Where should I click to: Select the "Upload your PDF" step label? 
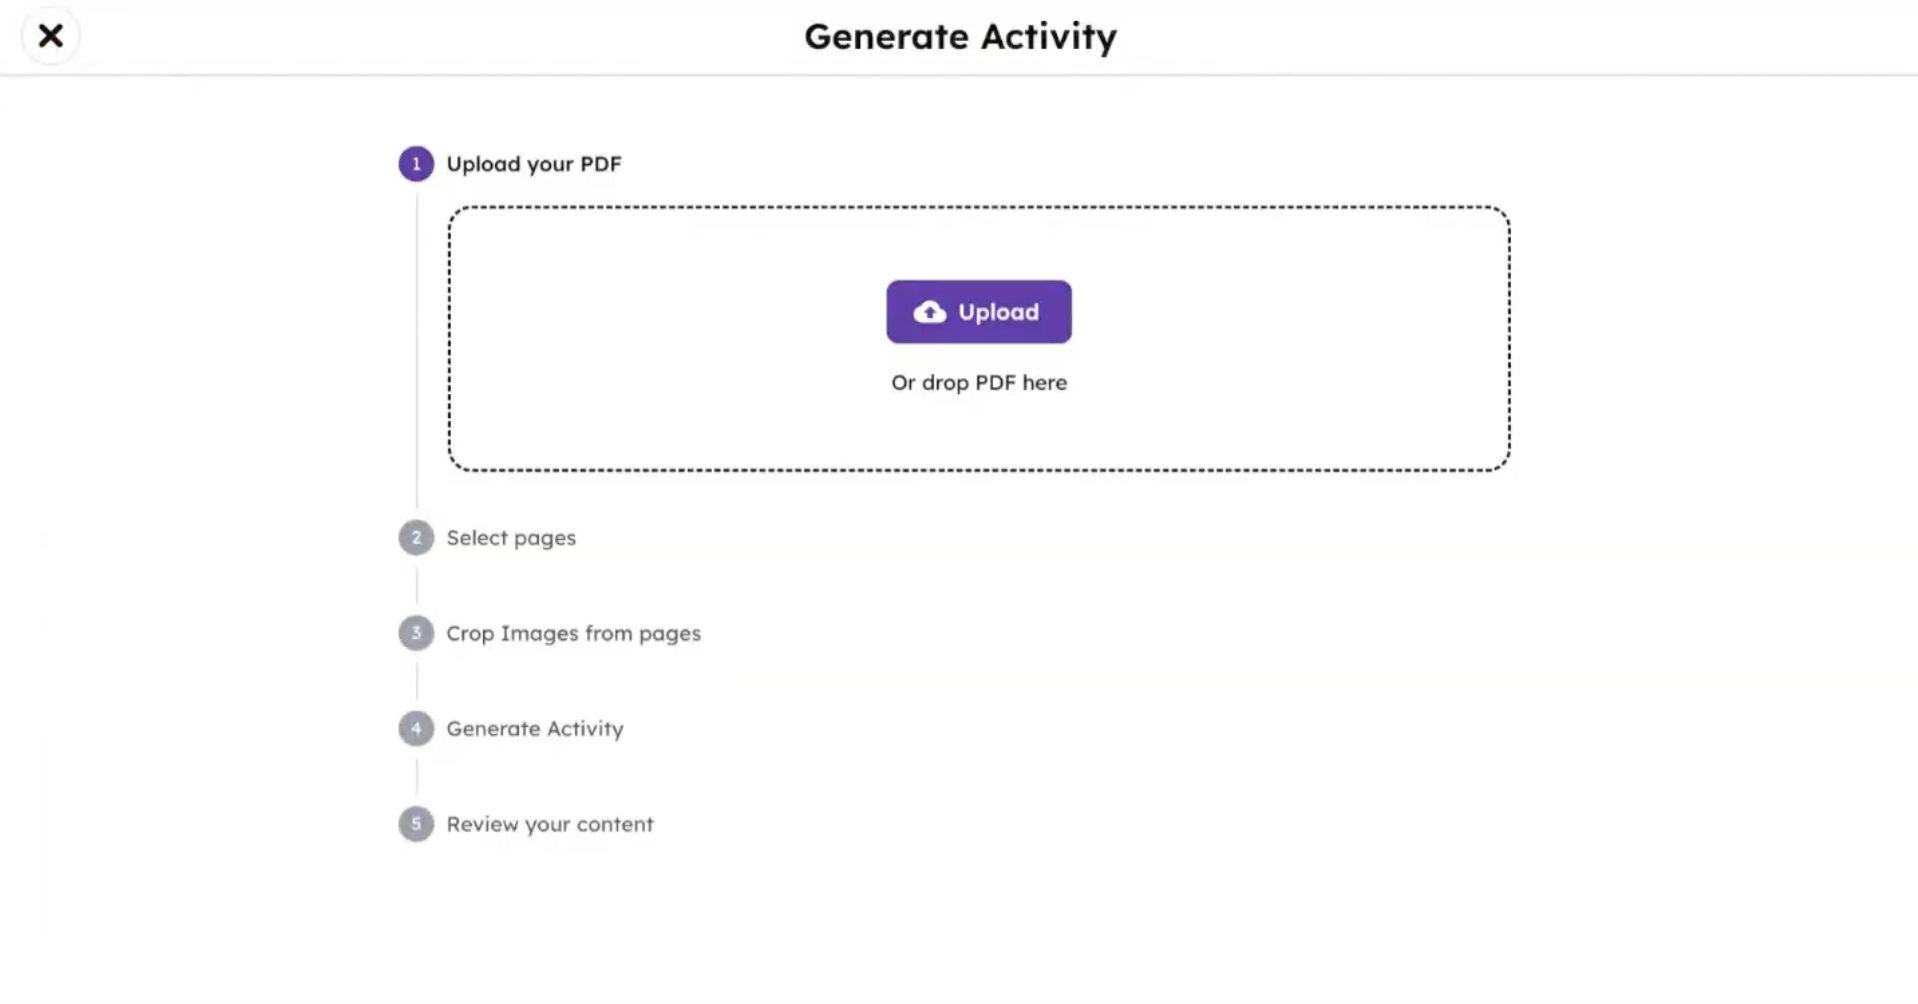click(x=533, y=164)
